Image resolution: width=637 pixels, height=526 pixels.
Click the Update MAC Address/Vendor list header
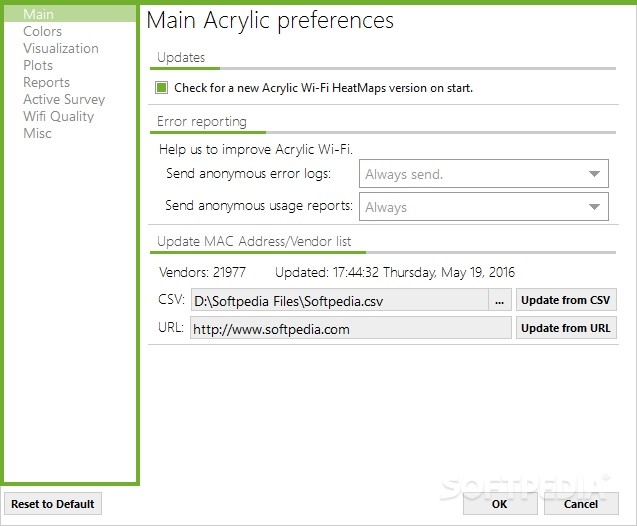254,241
